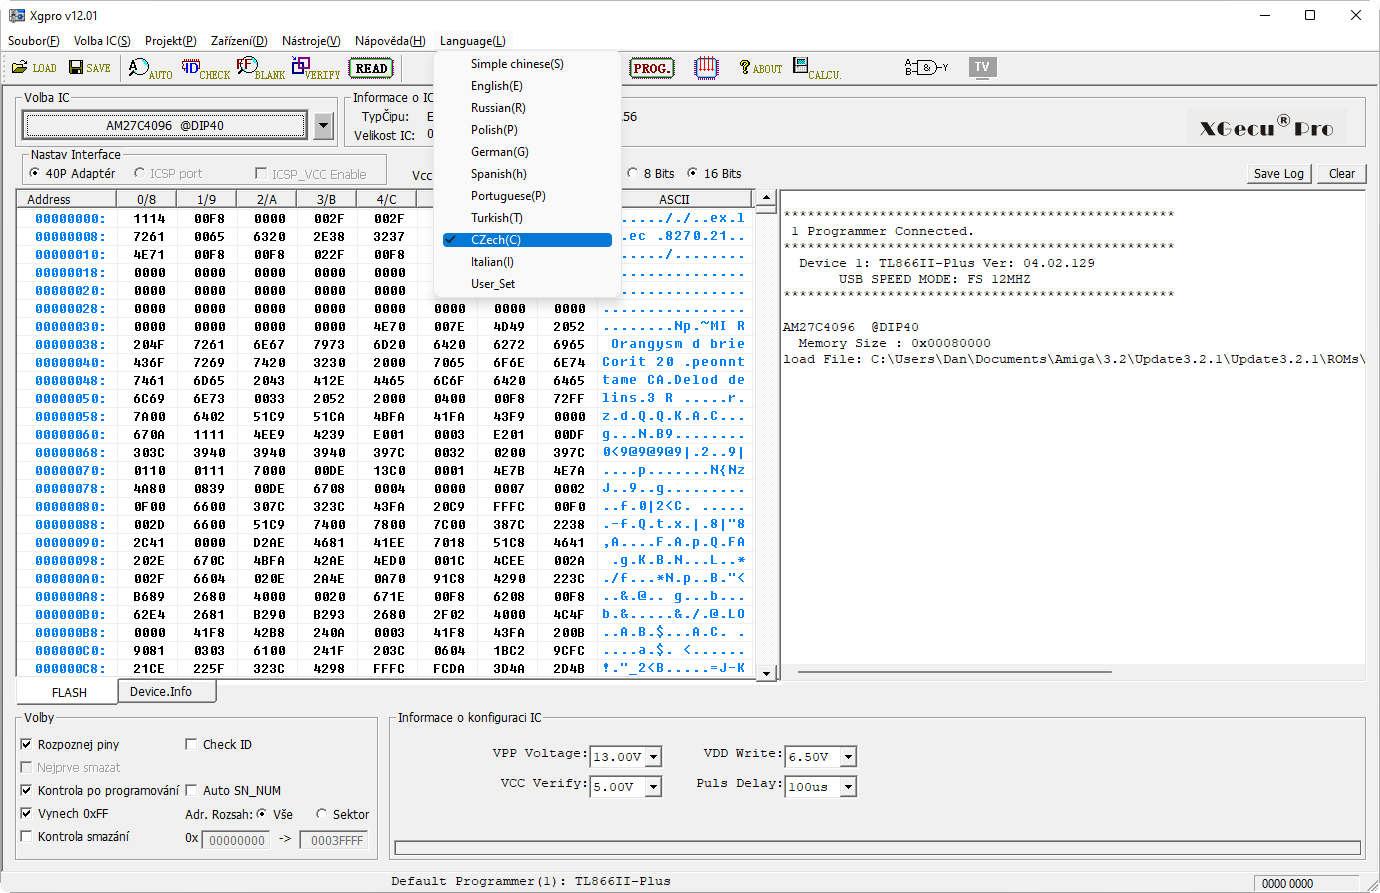Click the TV toolbar icon
The image size is (1380, 893).
point(982,67)
